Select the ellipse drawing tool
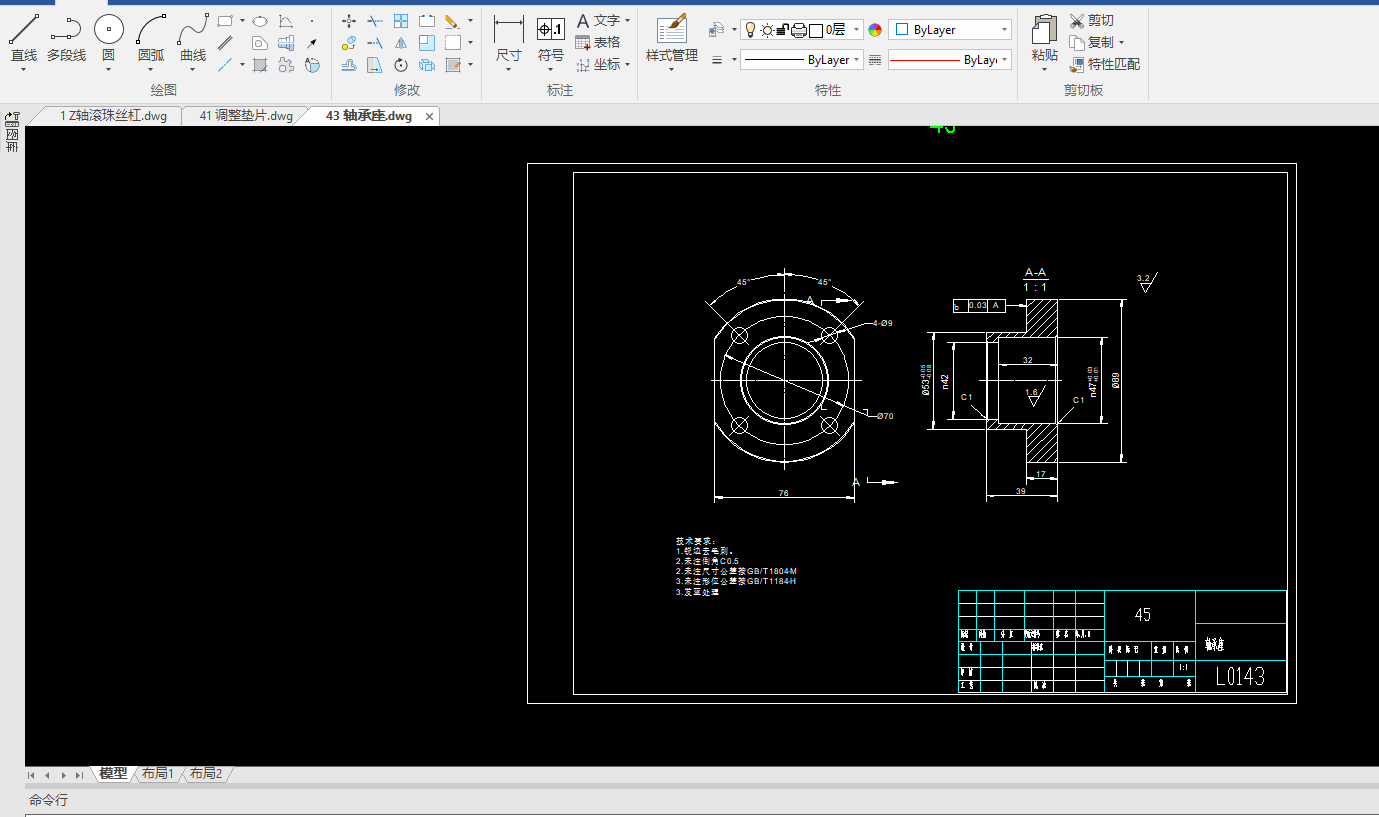 [259, 20]
